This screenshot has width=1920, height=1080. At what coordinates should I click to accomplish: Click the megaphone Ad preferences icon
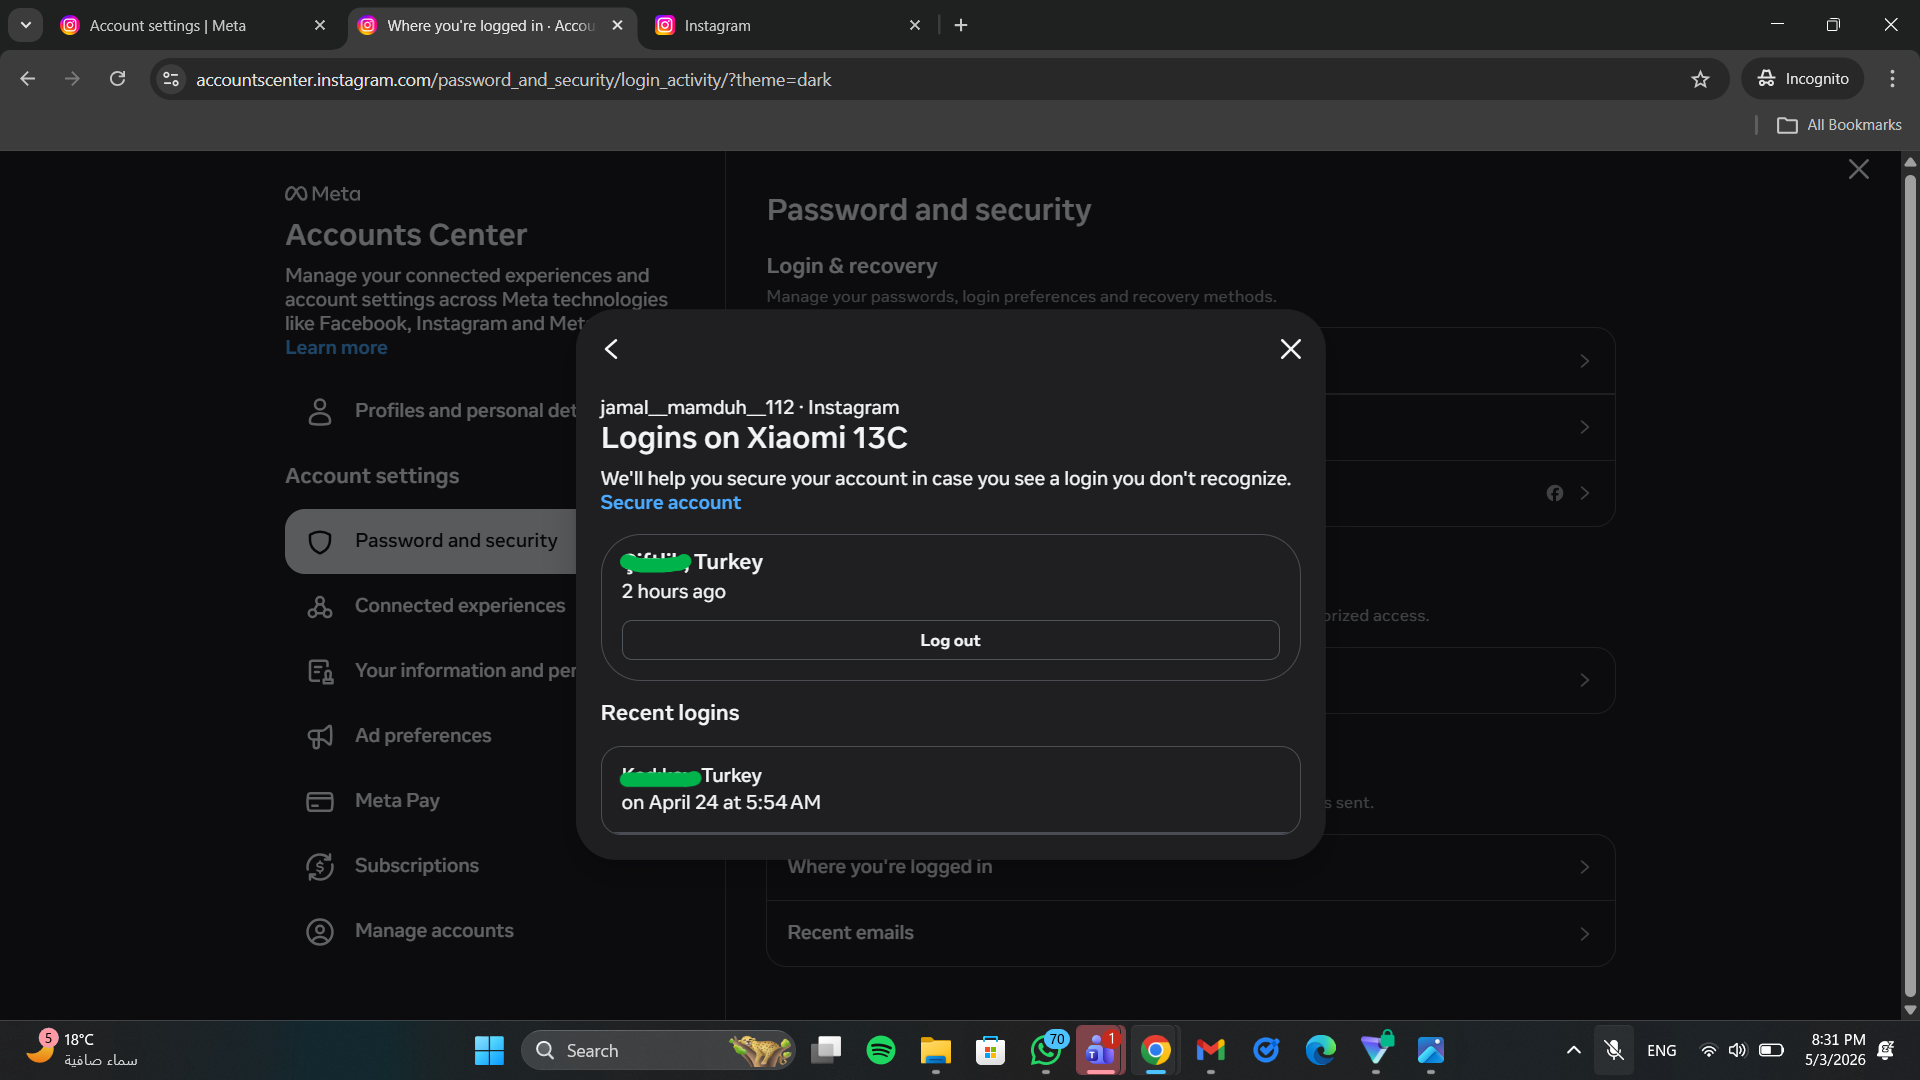tap(320, 736)
